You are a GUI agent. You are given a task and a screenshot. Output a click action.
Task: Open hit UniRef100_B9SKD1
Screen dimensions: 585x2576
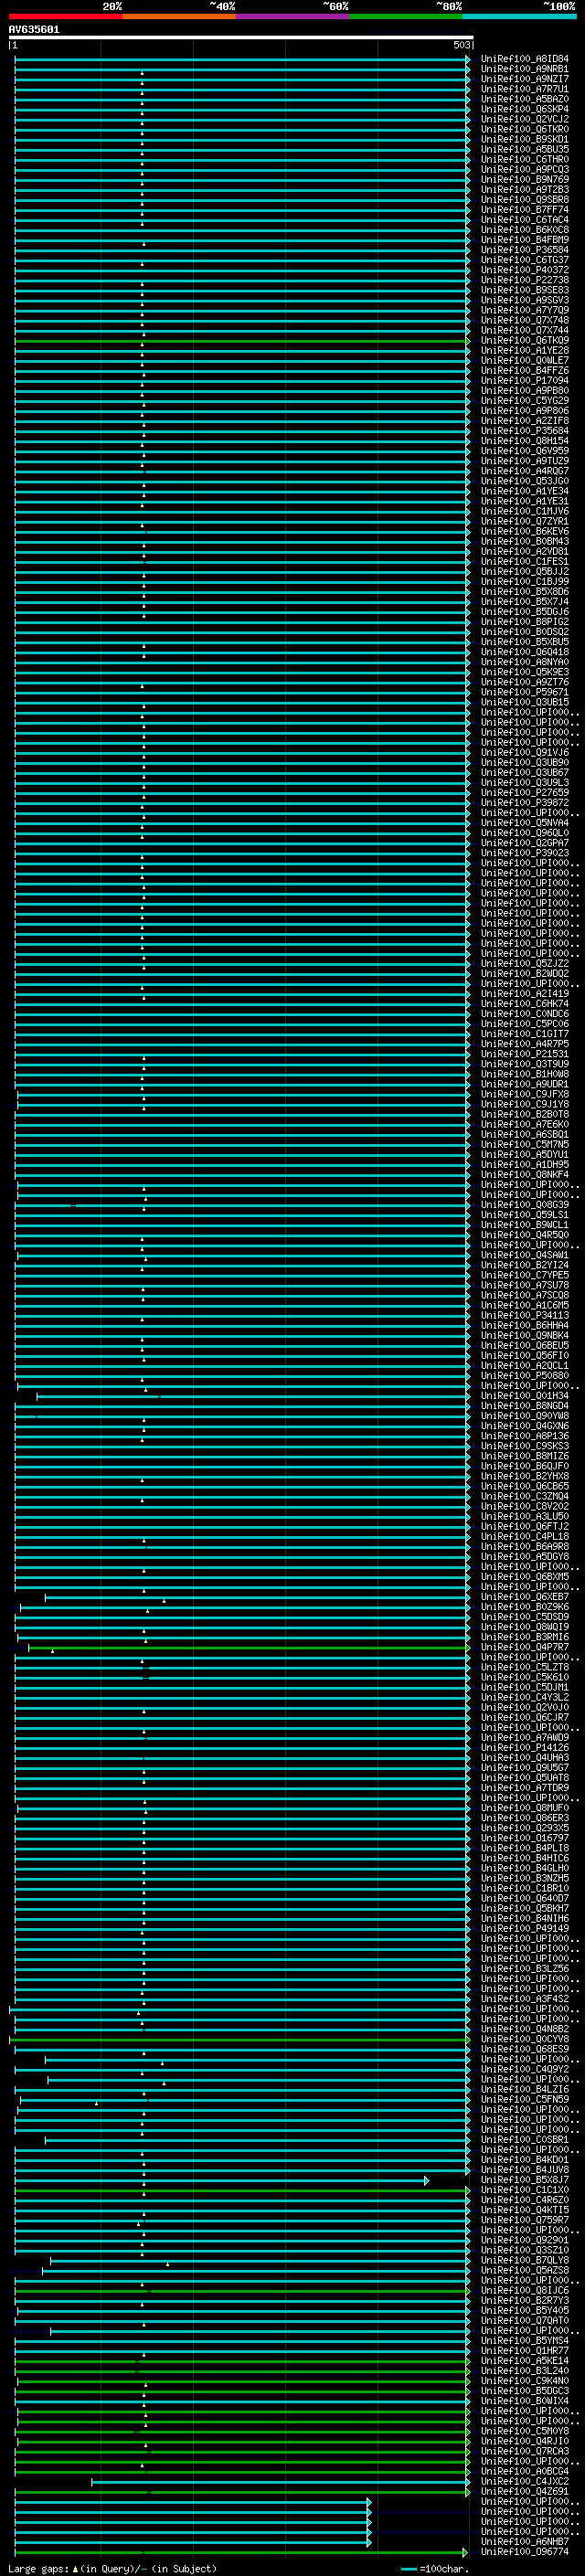coord(525,139)
